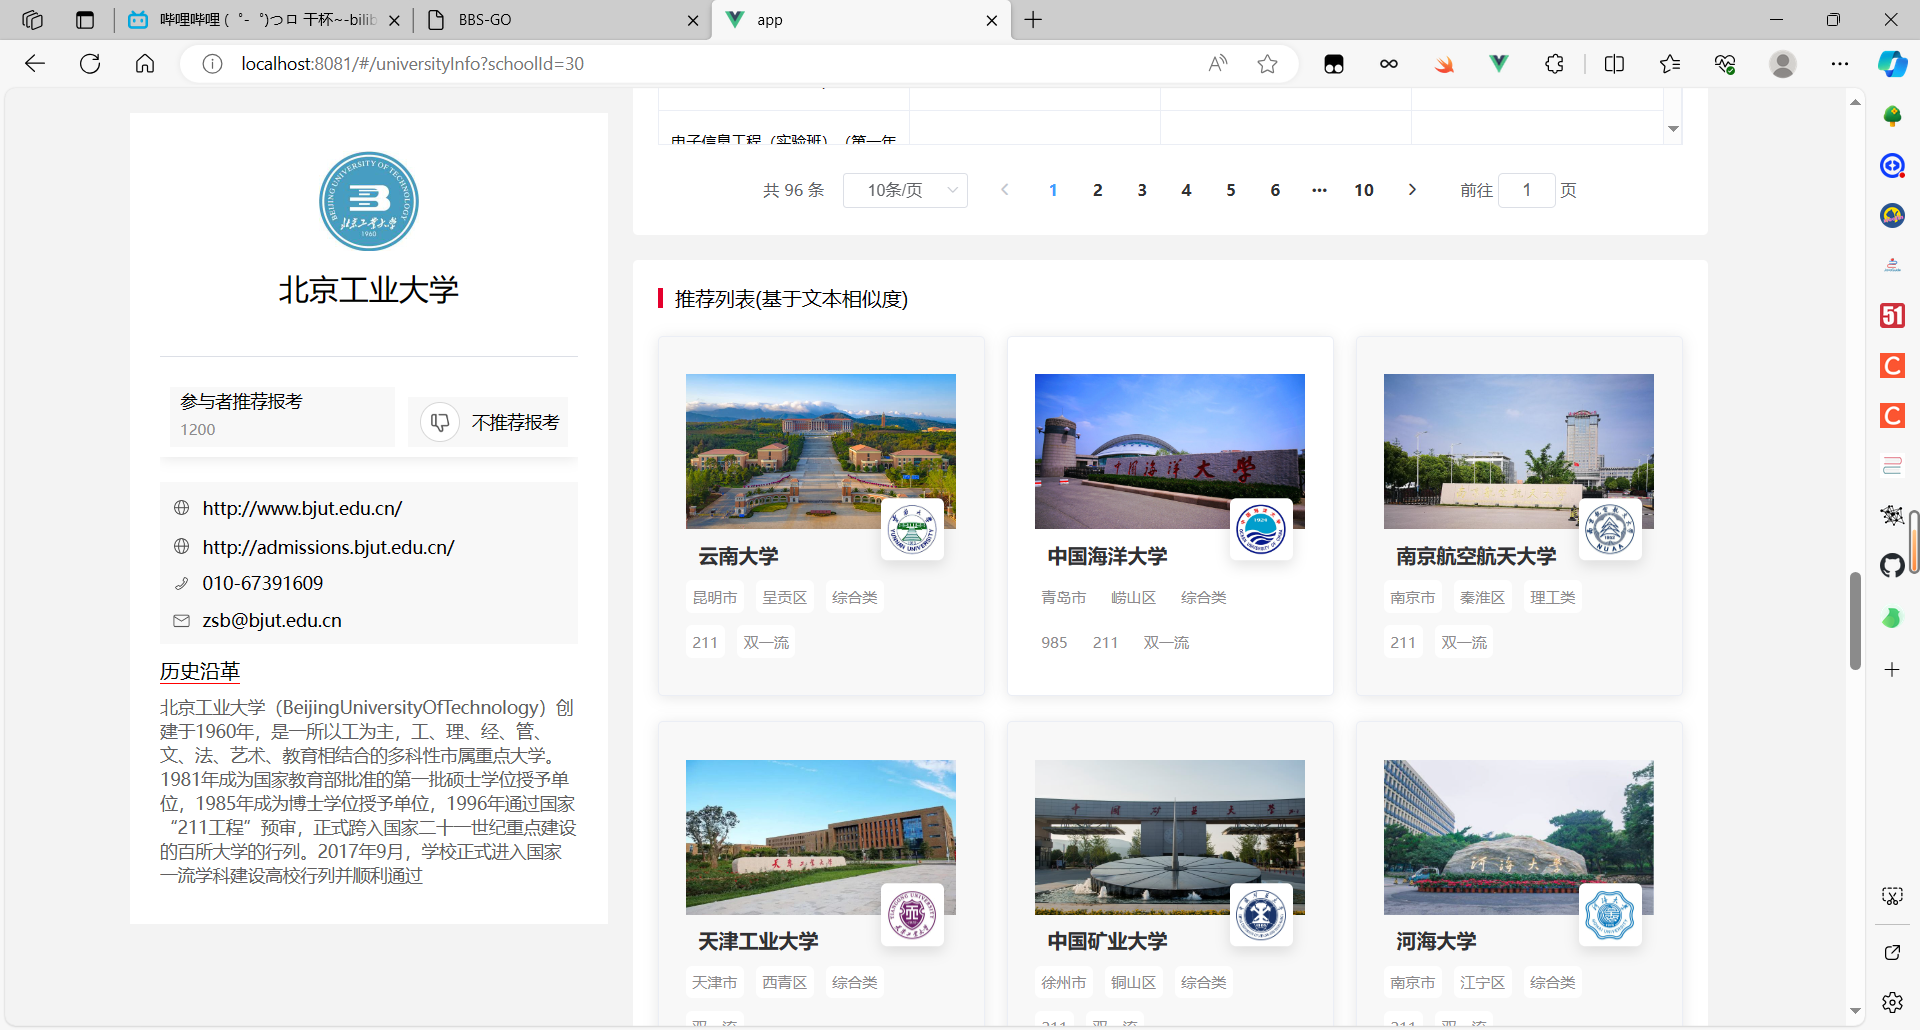
Task: Jump to page 10 in pagination
Action: tap(1364, 190)
